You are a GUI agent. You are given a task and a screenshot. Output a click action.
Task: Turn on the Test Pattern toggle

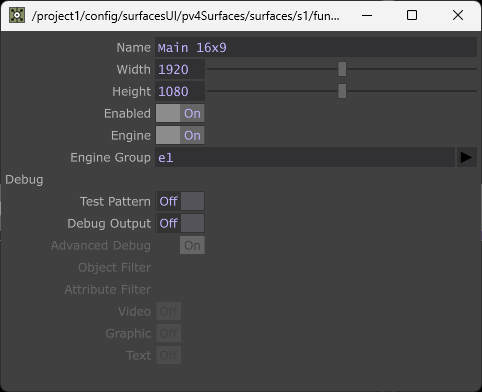click(x=180, y=201)
